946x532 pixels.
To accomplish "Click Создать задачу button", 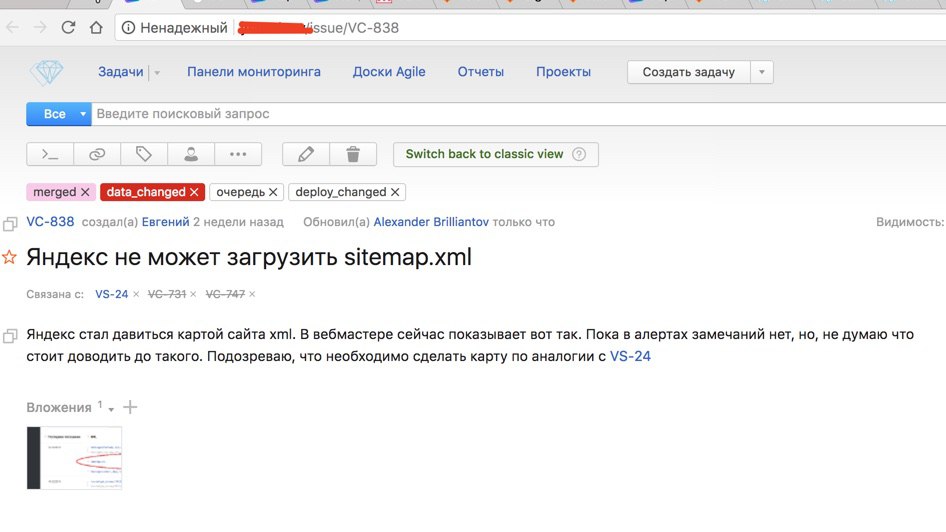I will (688, 72).
